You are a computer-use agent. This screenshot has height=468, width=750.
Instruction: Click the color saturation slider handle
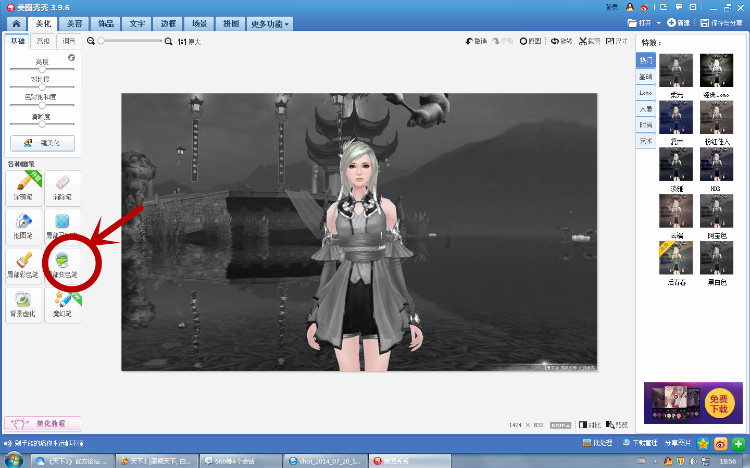[x=42, y=105]
